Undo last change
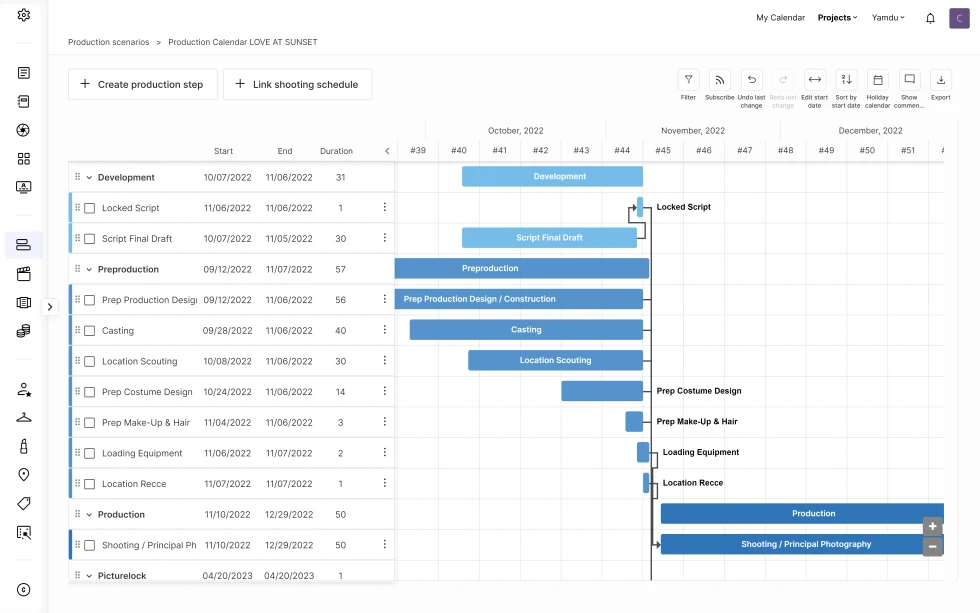980x613 pixels. pos(752,80)
